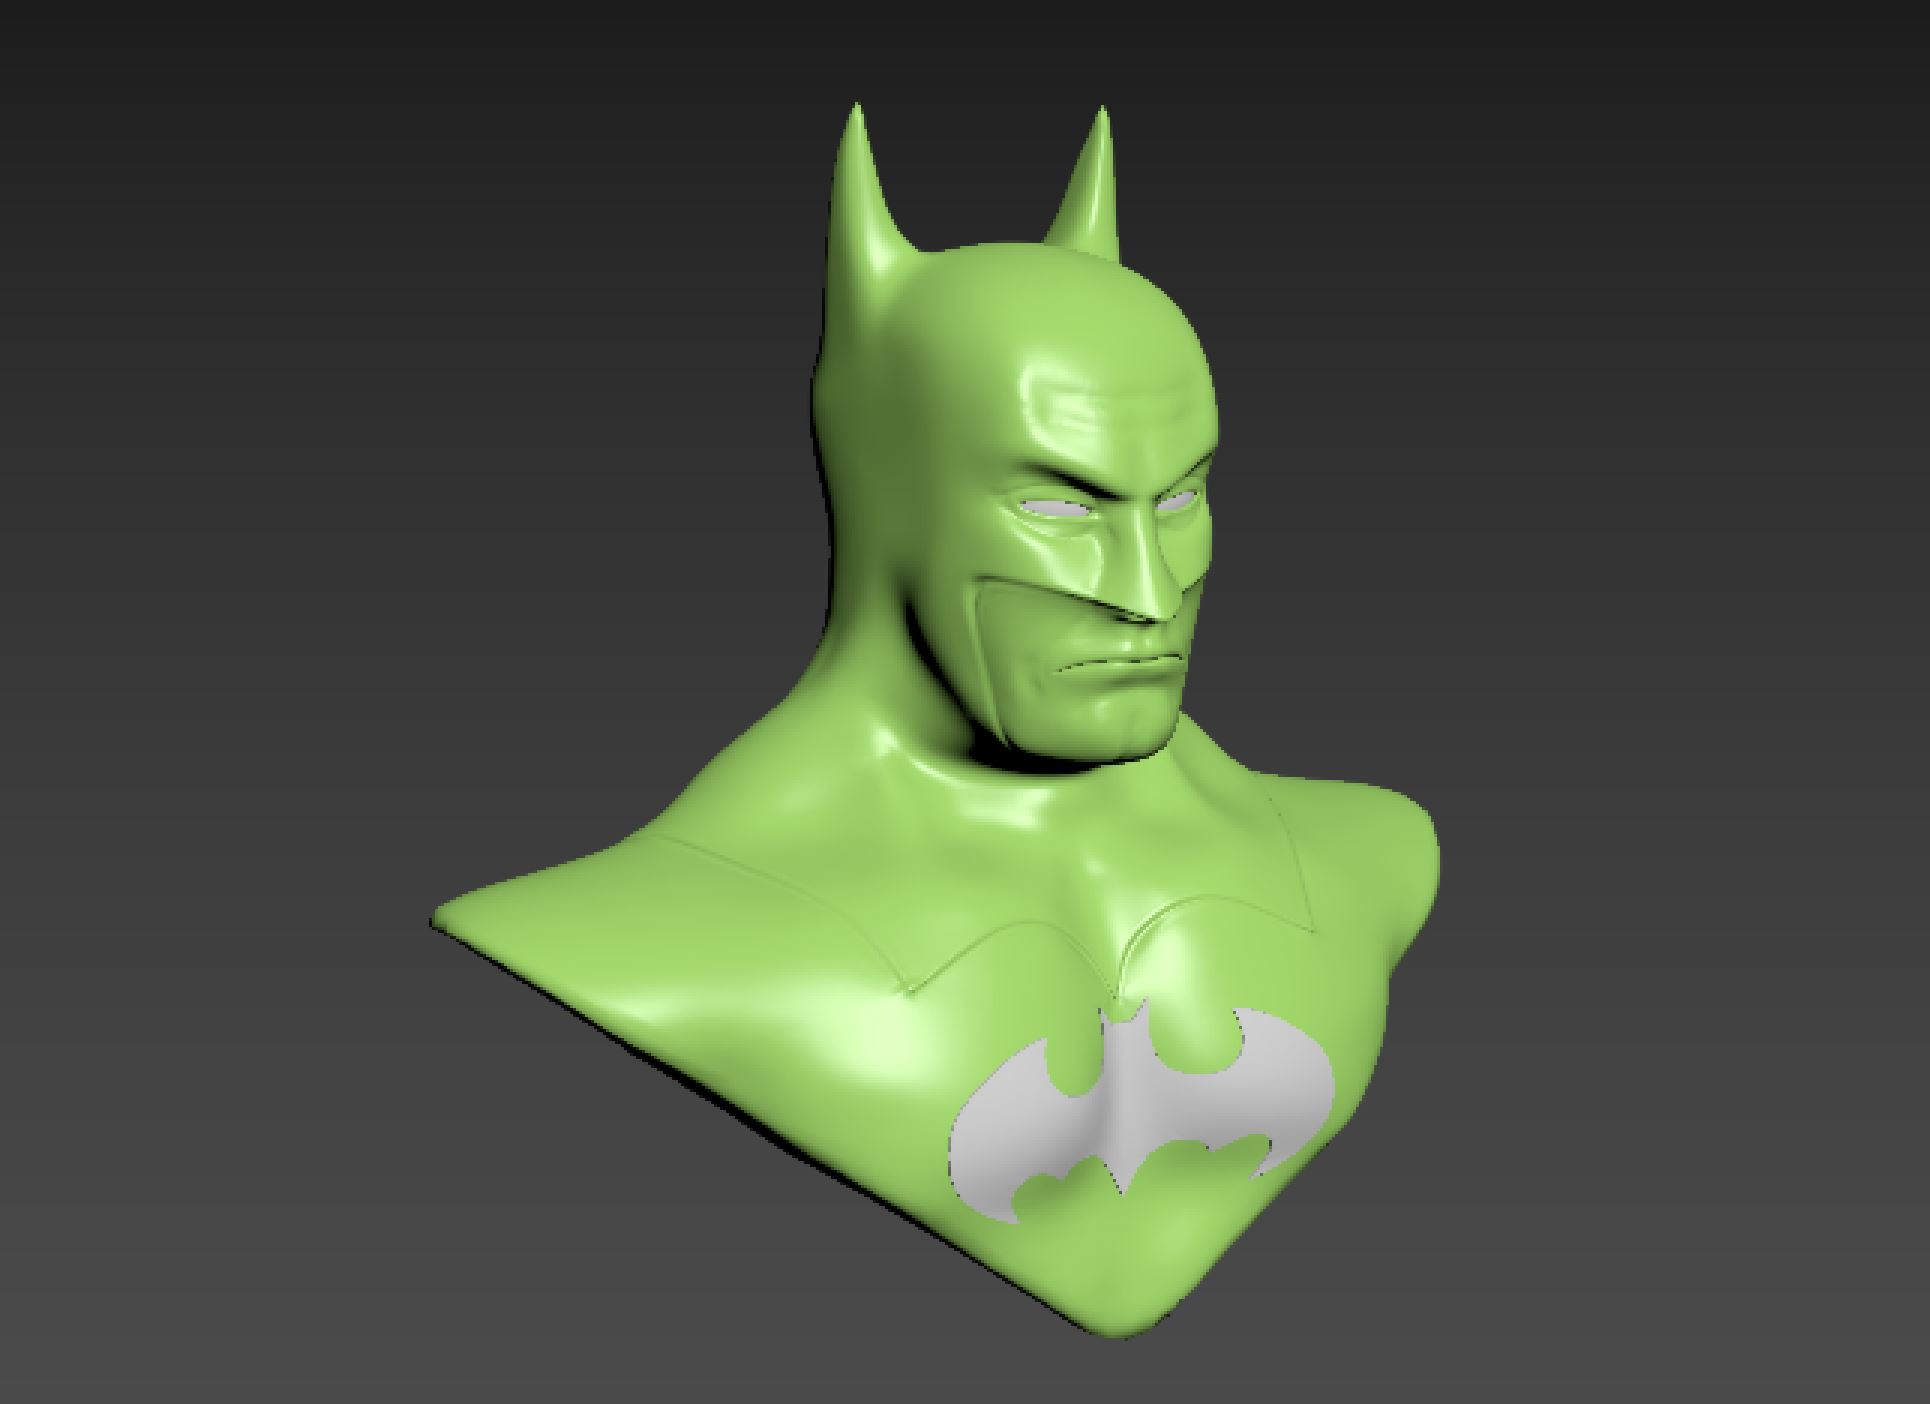Click the model's left white eye
This screenshot has width=1930, height=1404.
[1053, 510]
